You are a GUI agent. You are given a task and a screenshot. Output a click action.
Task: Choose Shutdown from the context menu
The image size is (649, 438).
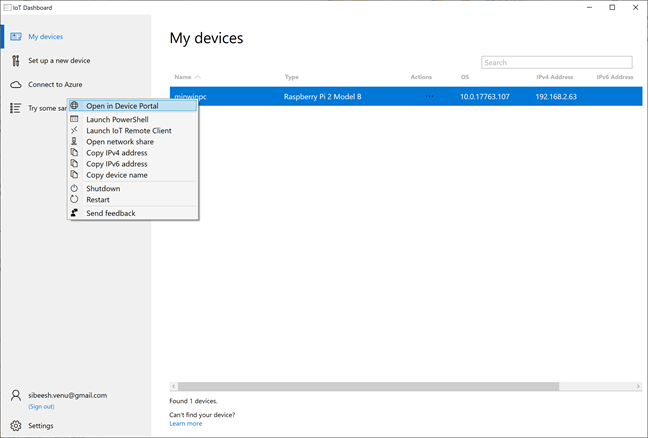pos(132,188)
